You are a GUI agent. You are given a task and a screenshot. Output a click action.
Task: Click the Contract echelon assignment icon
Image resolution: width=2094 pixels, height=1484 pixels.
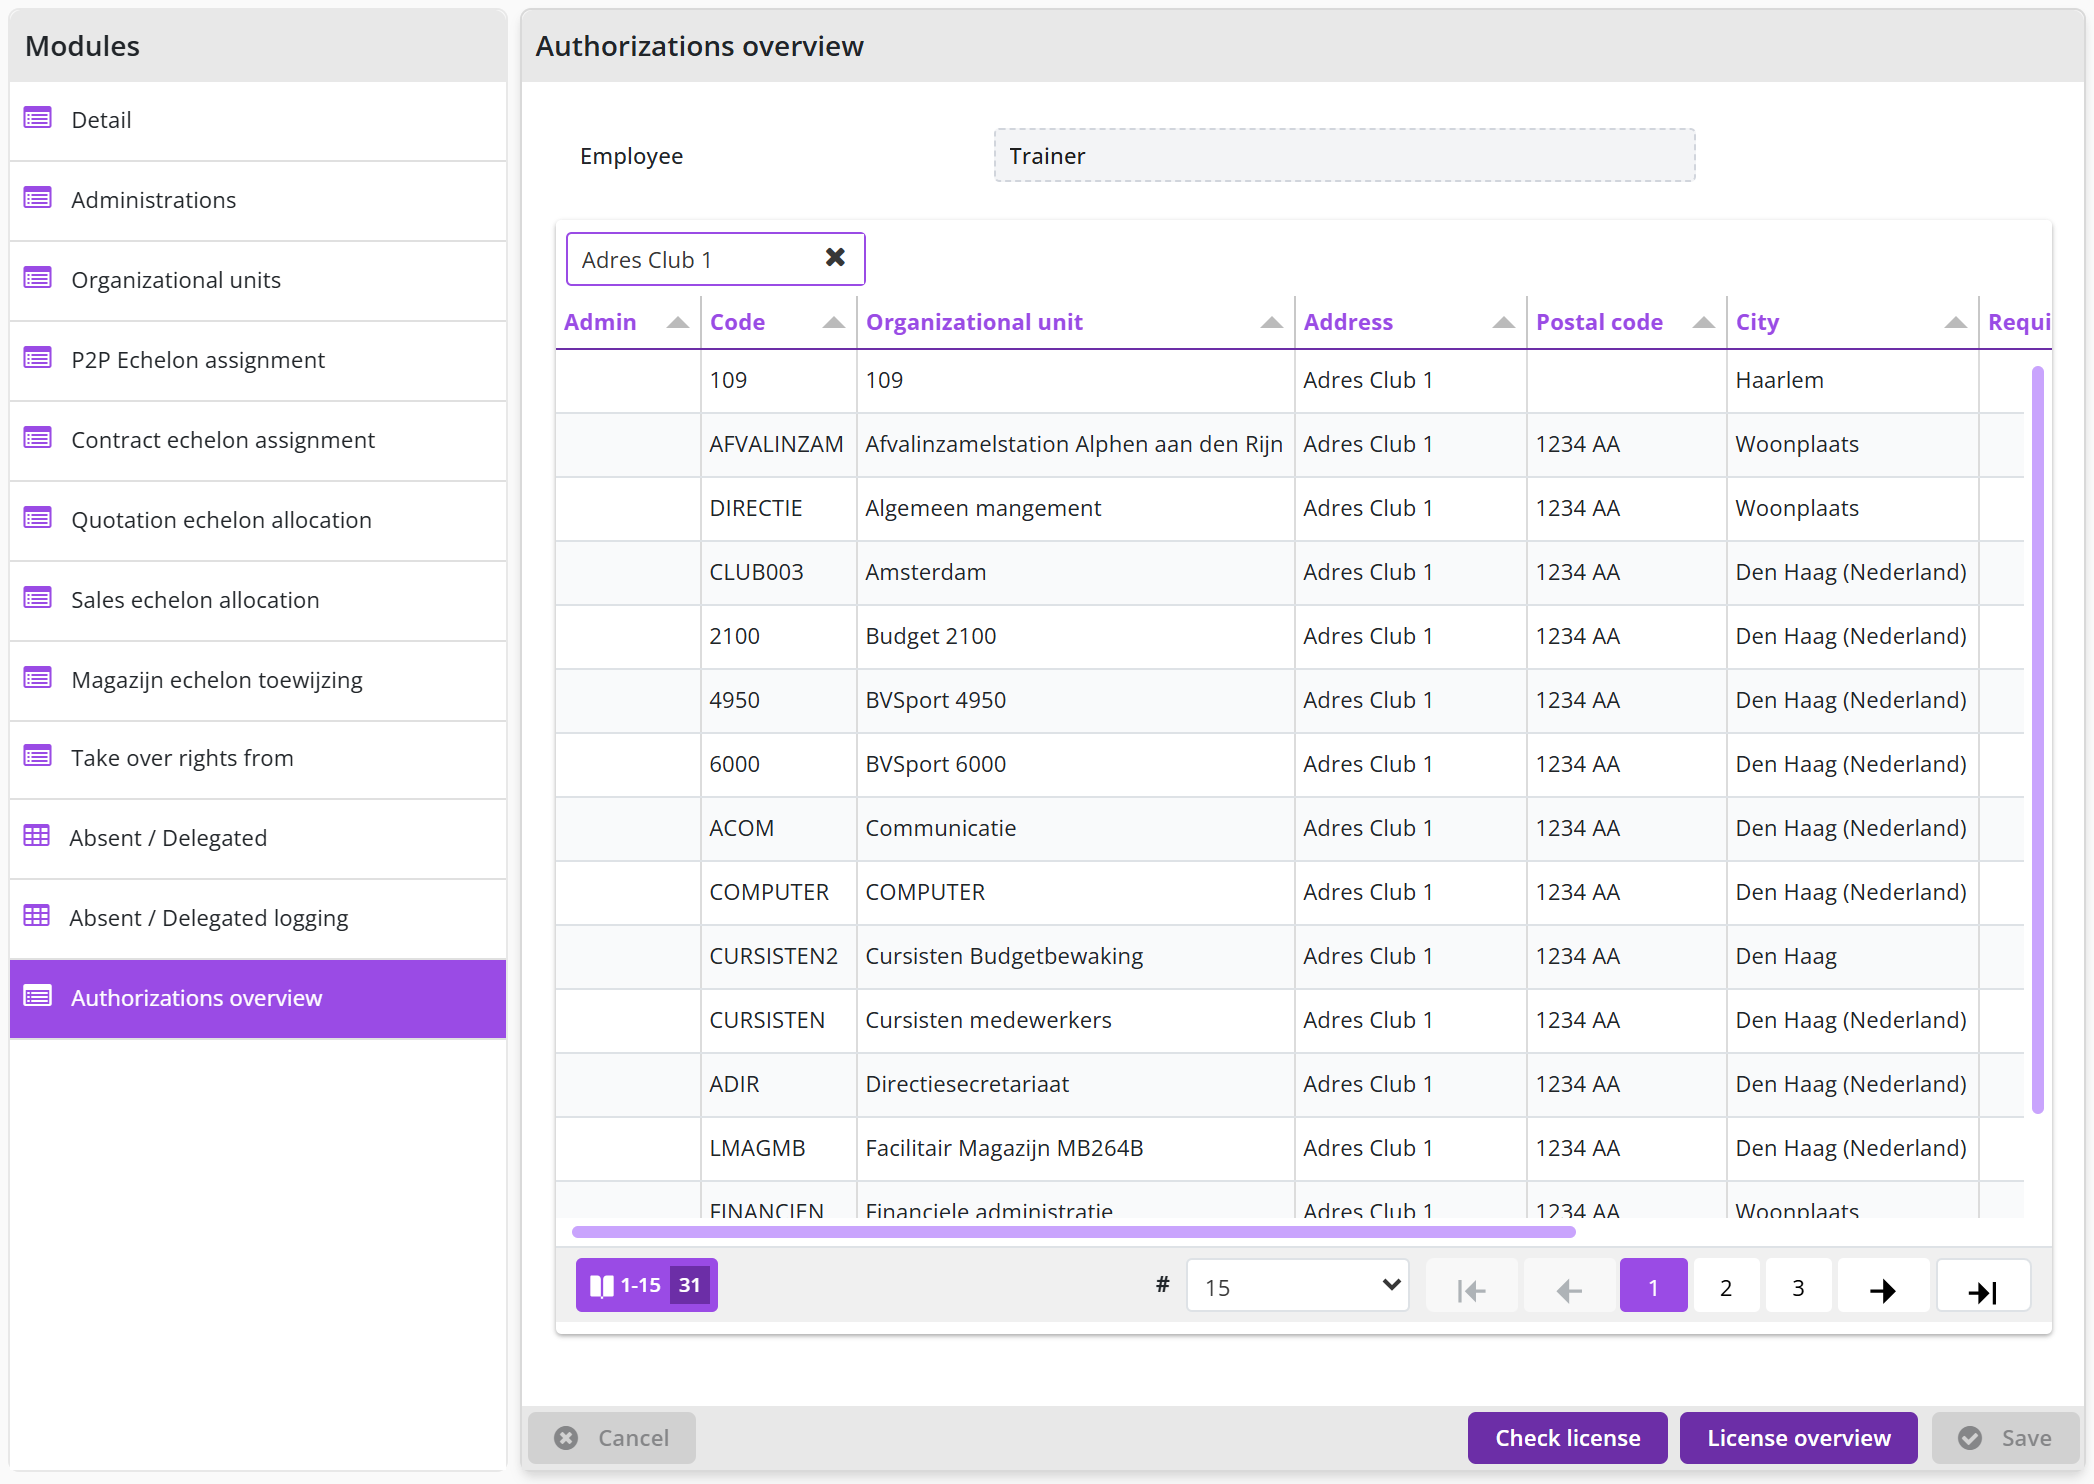[38, 439]
